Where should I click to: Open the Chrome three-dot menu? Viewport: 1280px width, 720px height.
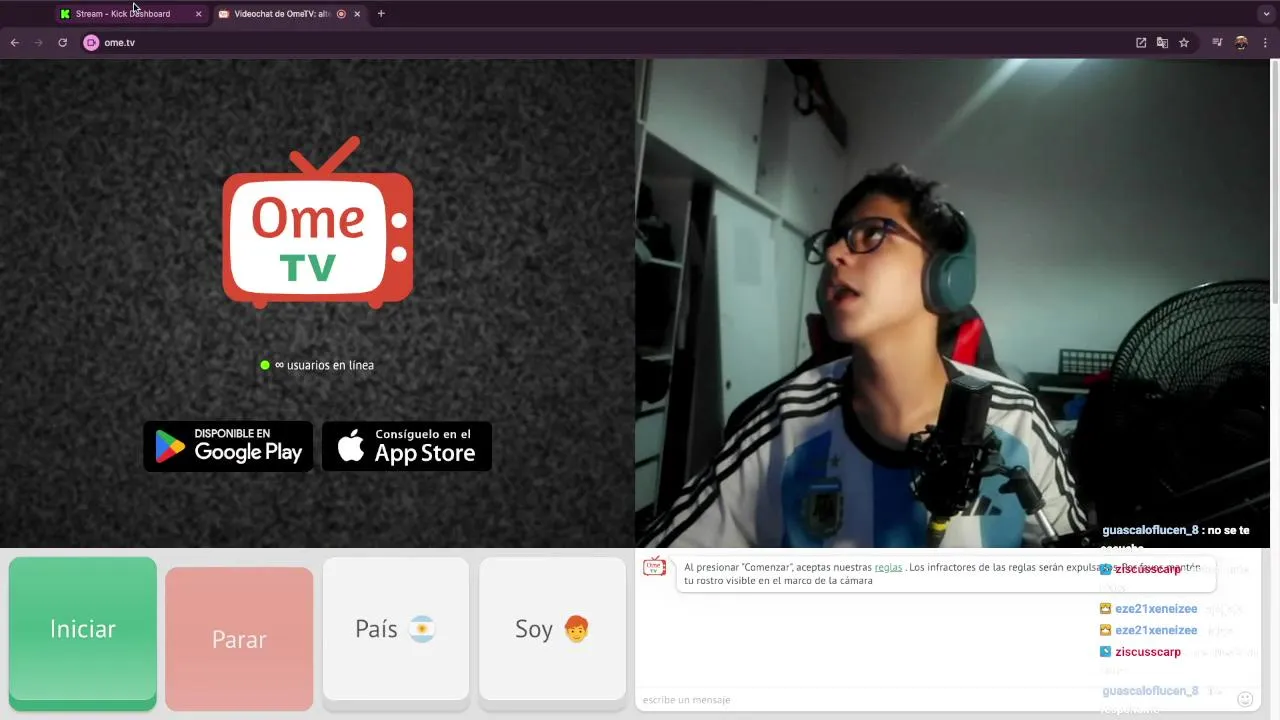point(1266,43)
